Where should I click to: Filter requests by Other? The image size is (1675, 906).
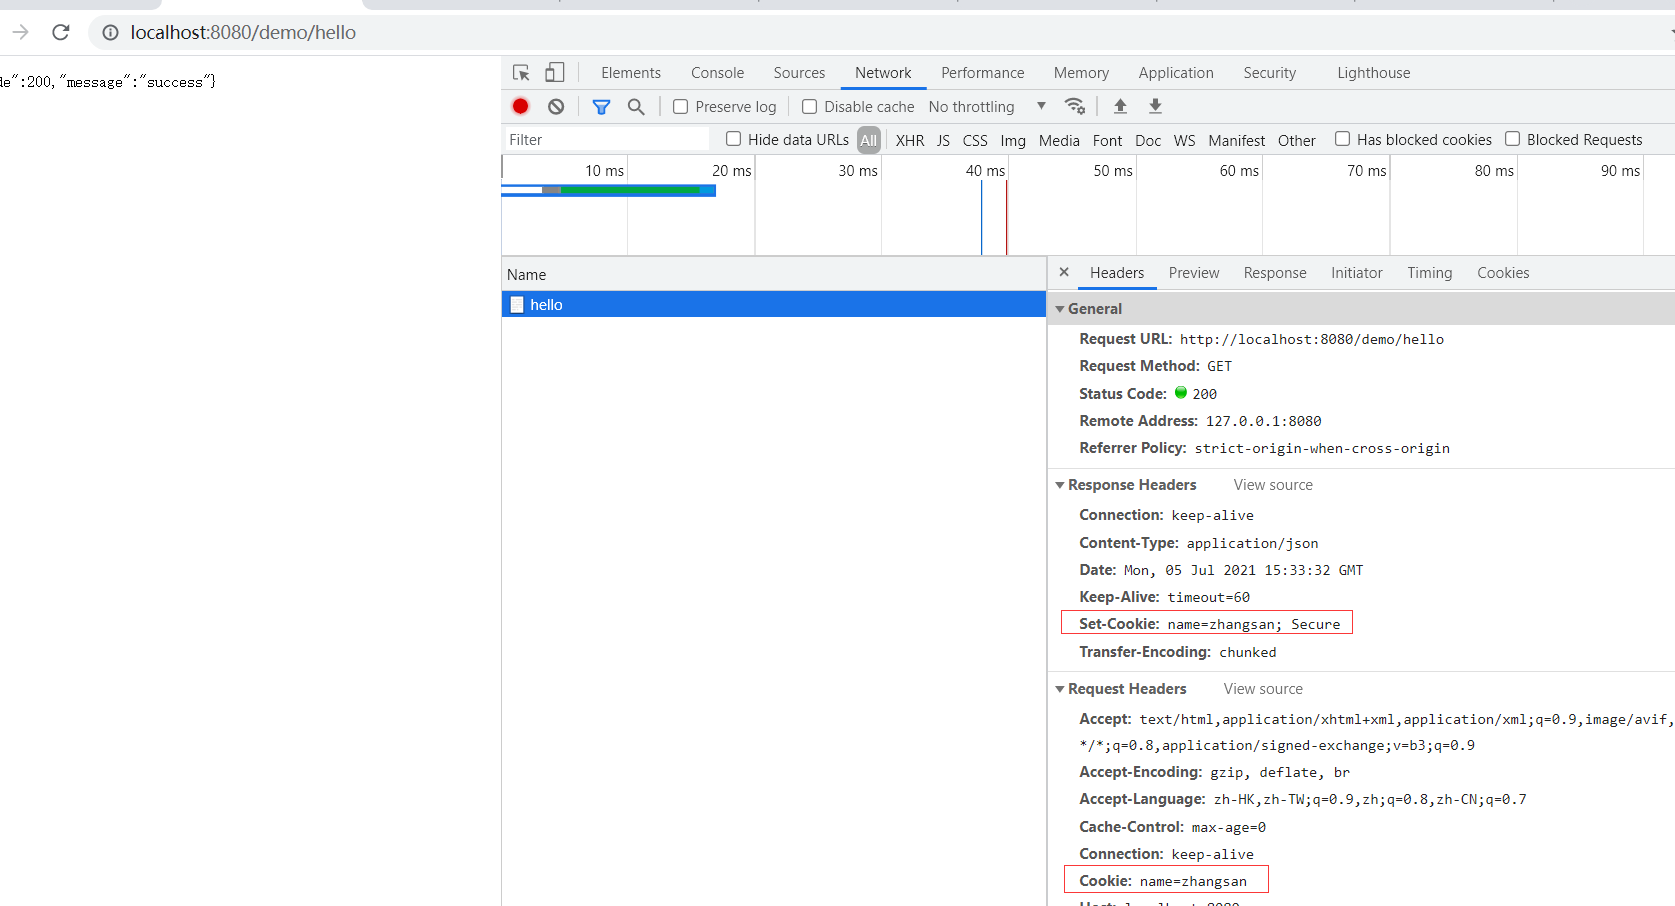[x=1296, y=141]
